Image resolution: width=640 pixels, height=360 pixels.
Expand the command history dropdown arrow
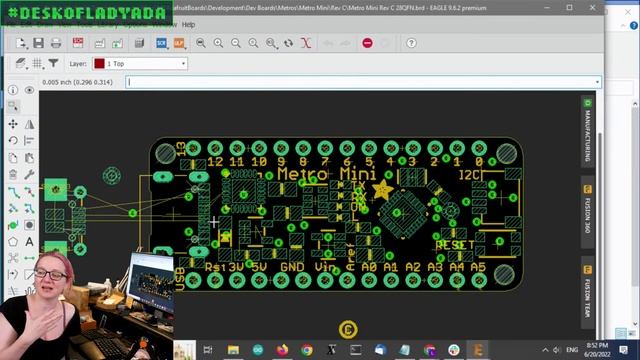point(598,82)
